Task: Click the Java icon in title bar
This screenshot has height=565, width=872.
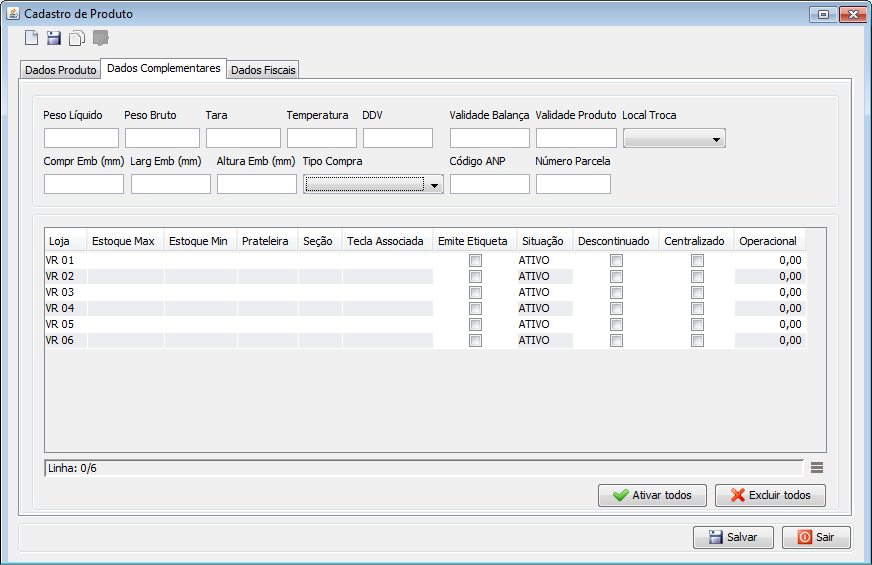Action: [x=12, y=14]
